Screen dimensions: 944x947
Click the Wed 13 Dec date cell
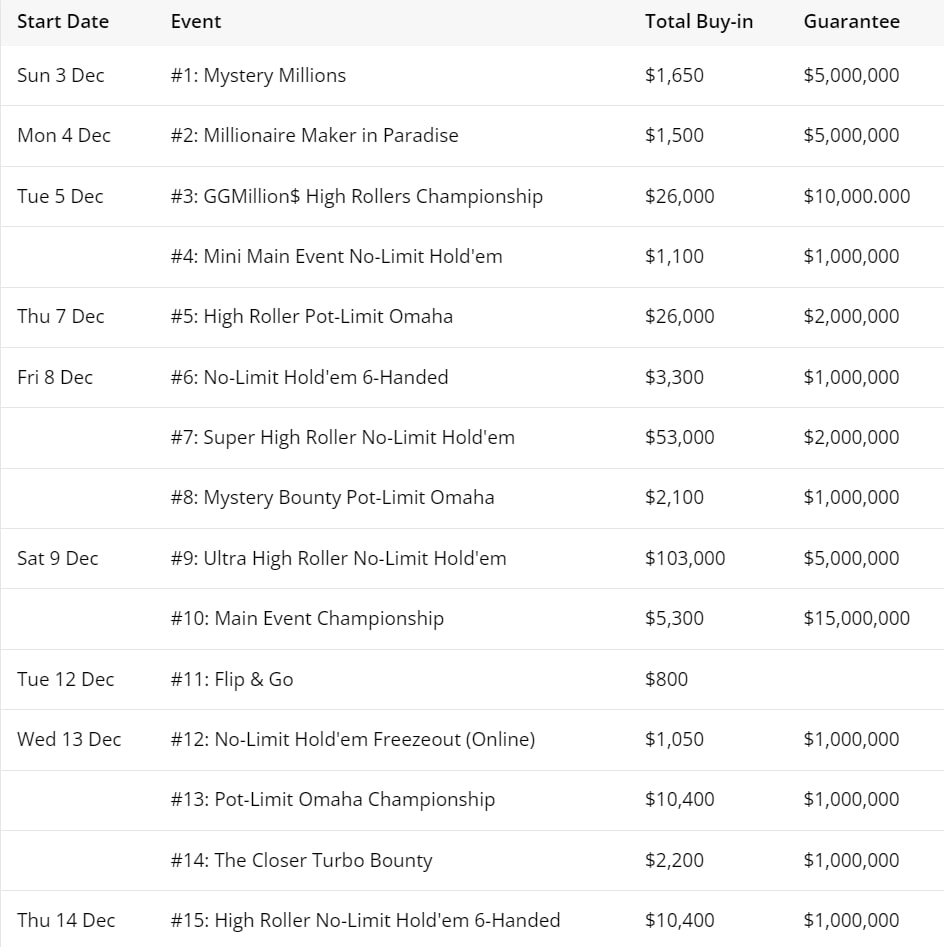pyautogui.click(x=69, y=739)
